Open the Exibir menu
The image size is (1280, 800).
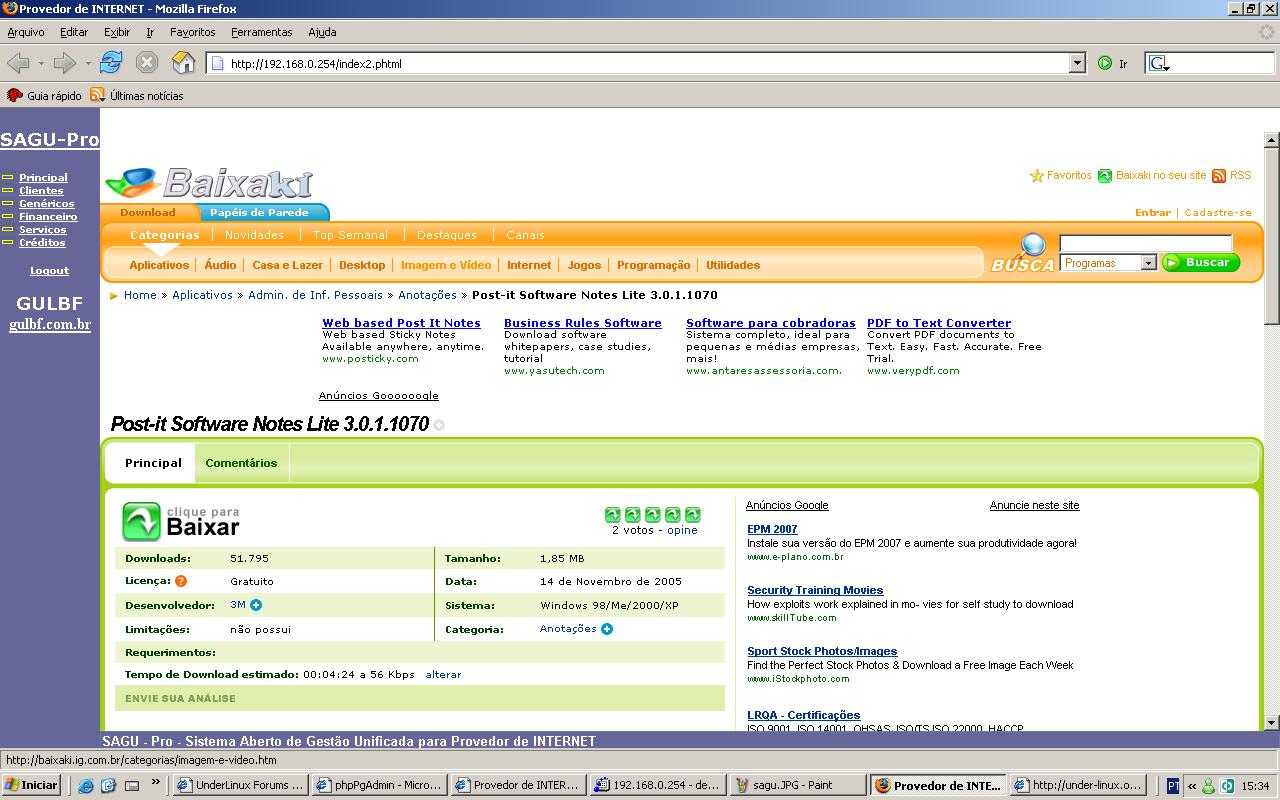(x=117, y=32)
